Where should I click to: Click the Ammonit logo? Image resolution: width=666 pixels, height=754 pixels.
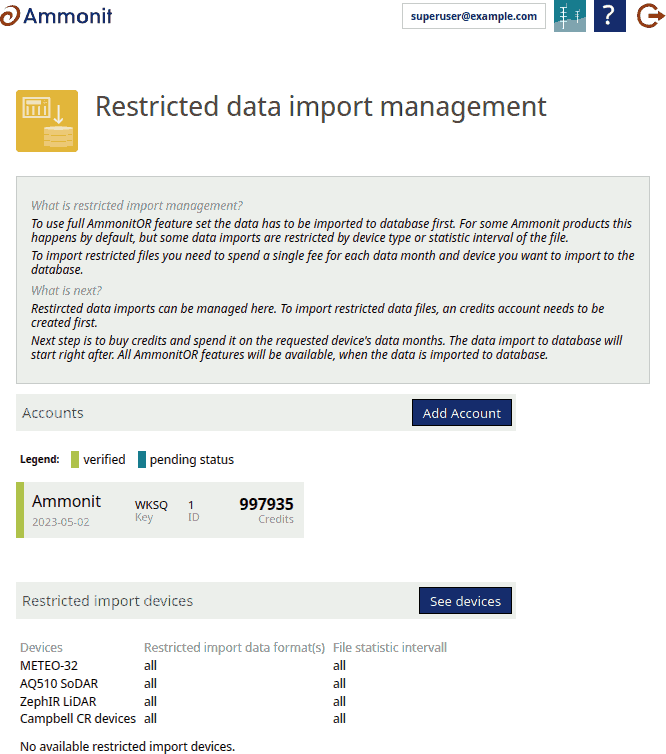pyautogui.click(x=56, y=16)
